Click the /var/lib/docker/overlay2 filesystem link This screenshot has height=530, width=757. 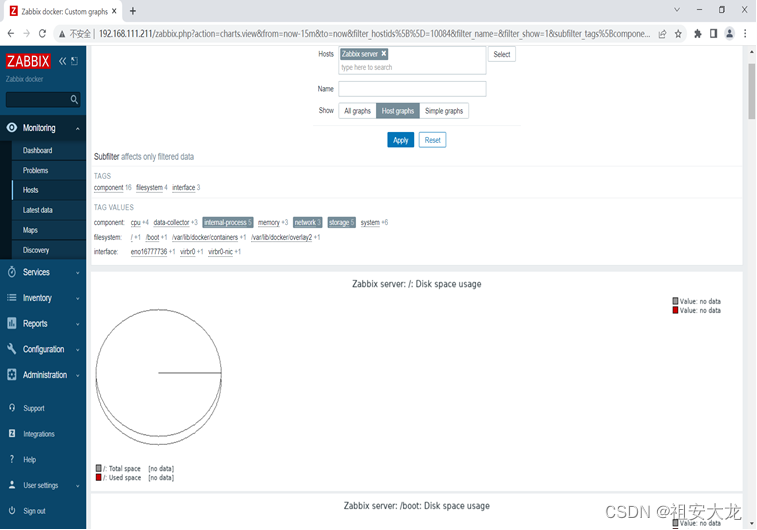coord(281,237)
